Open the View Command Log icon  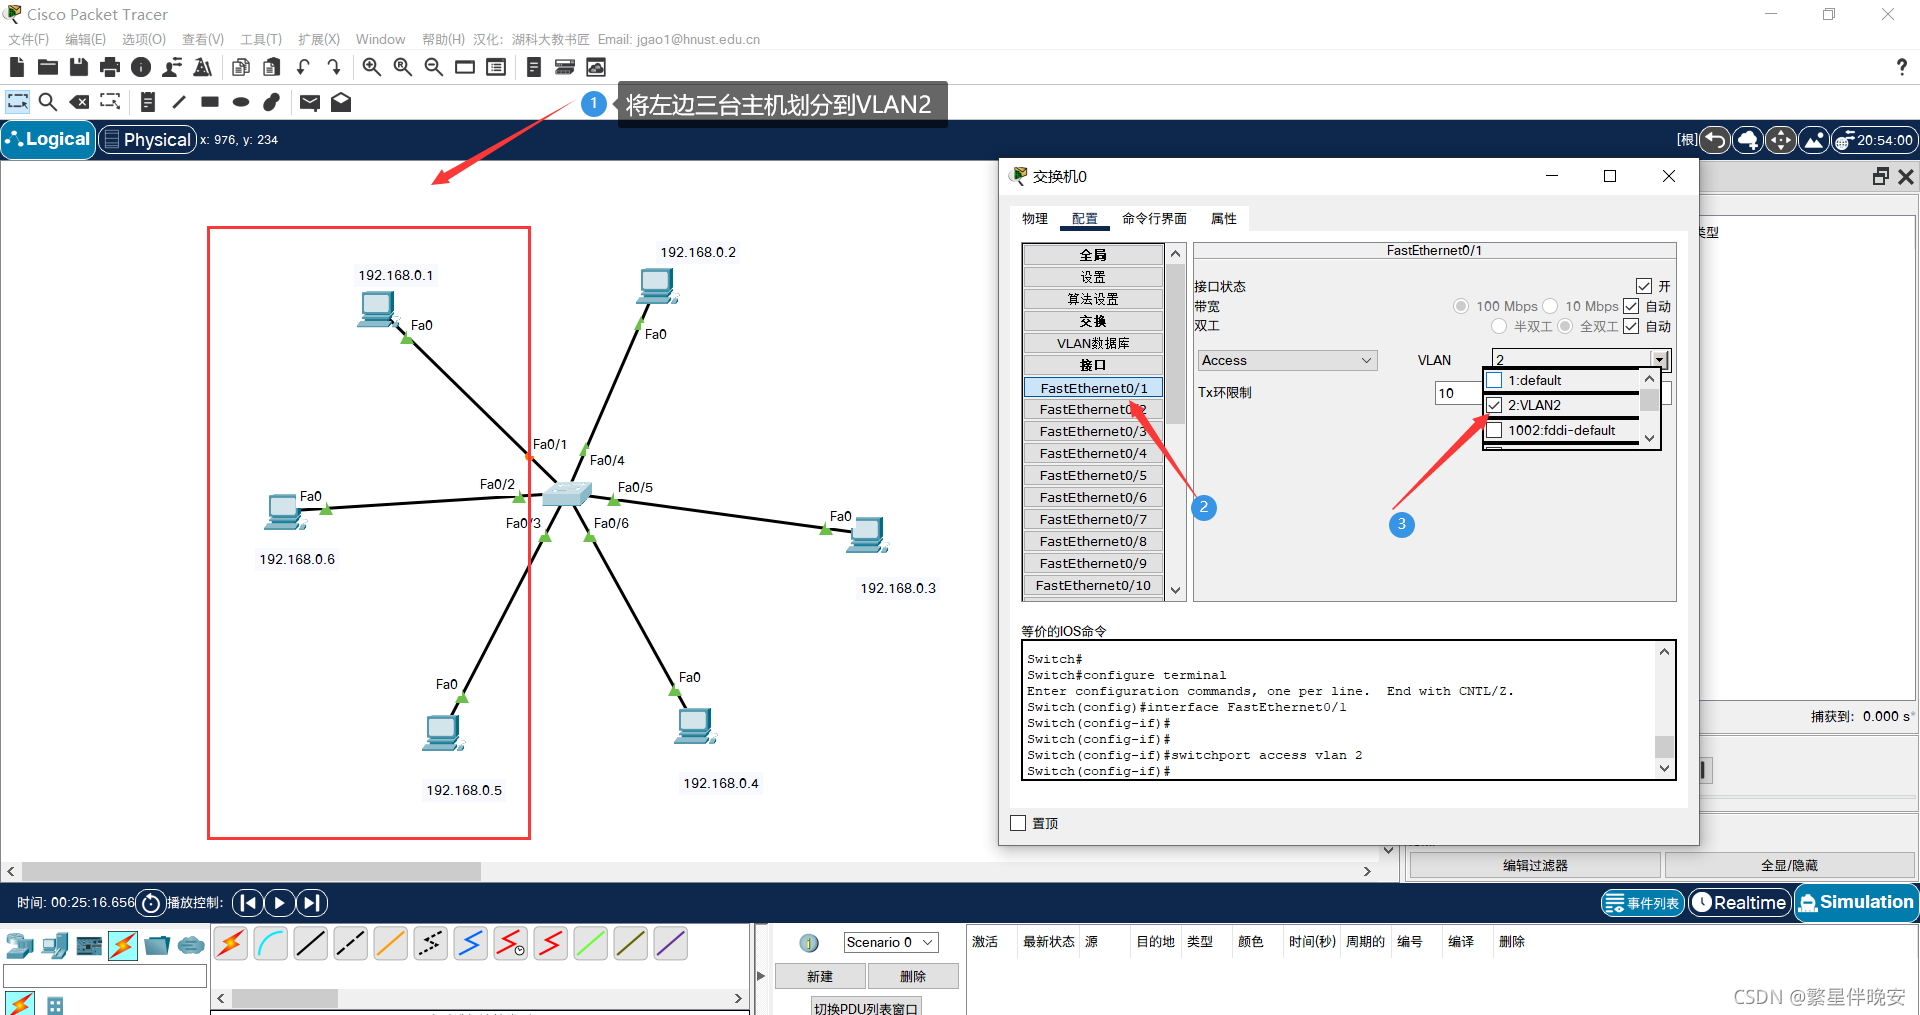[x=534, y=67]
